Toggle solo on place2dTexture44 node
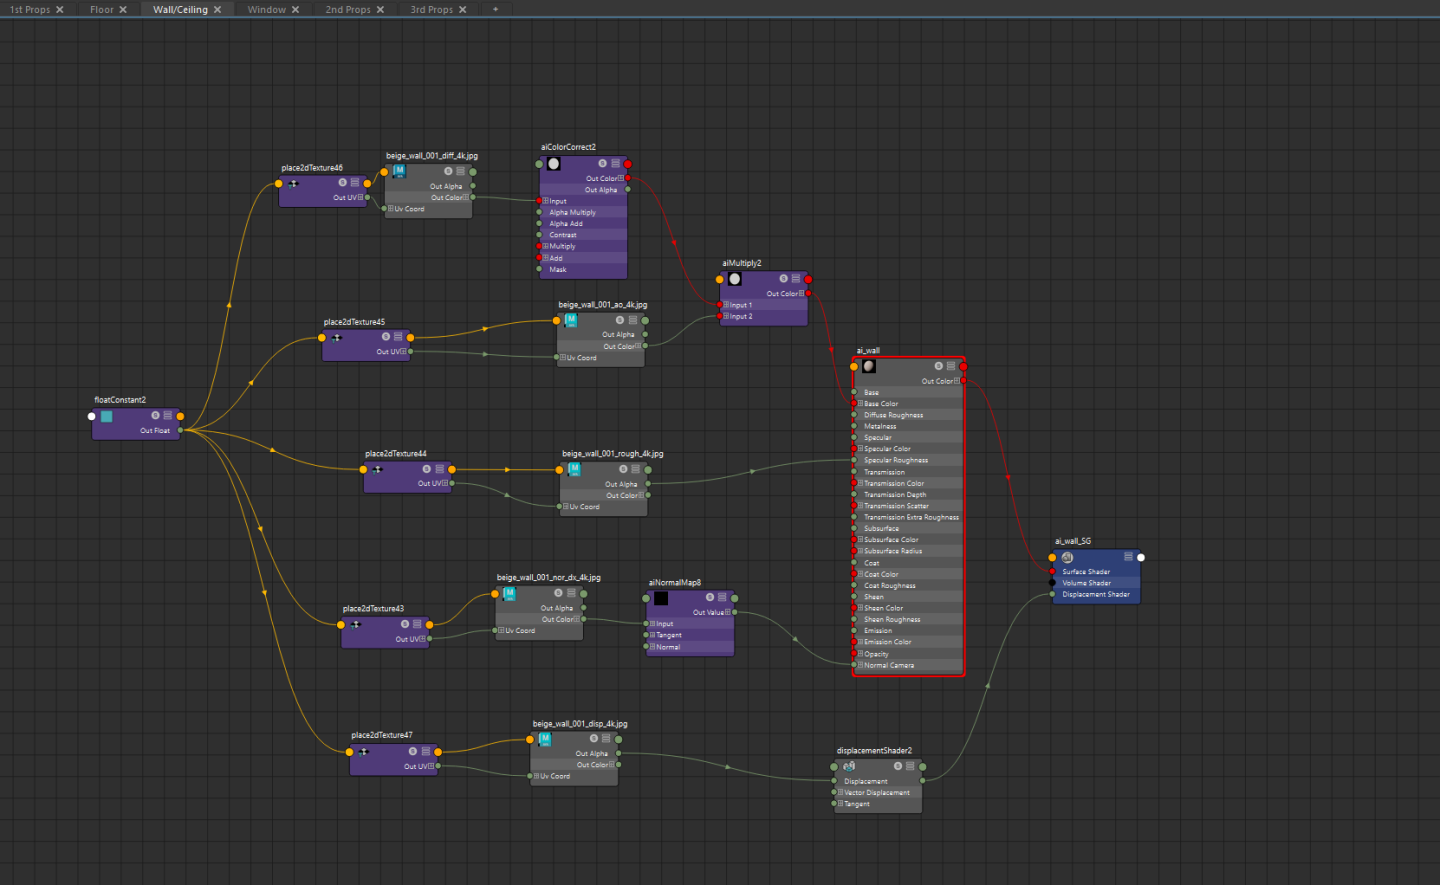 pos(426,469)
